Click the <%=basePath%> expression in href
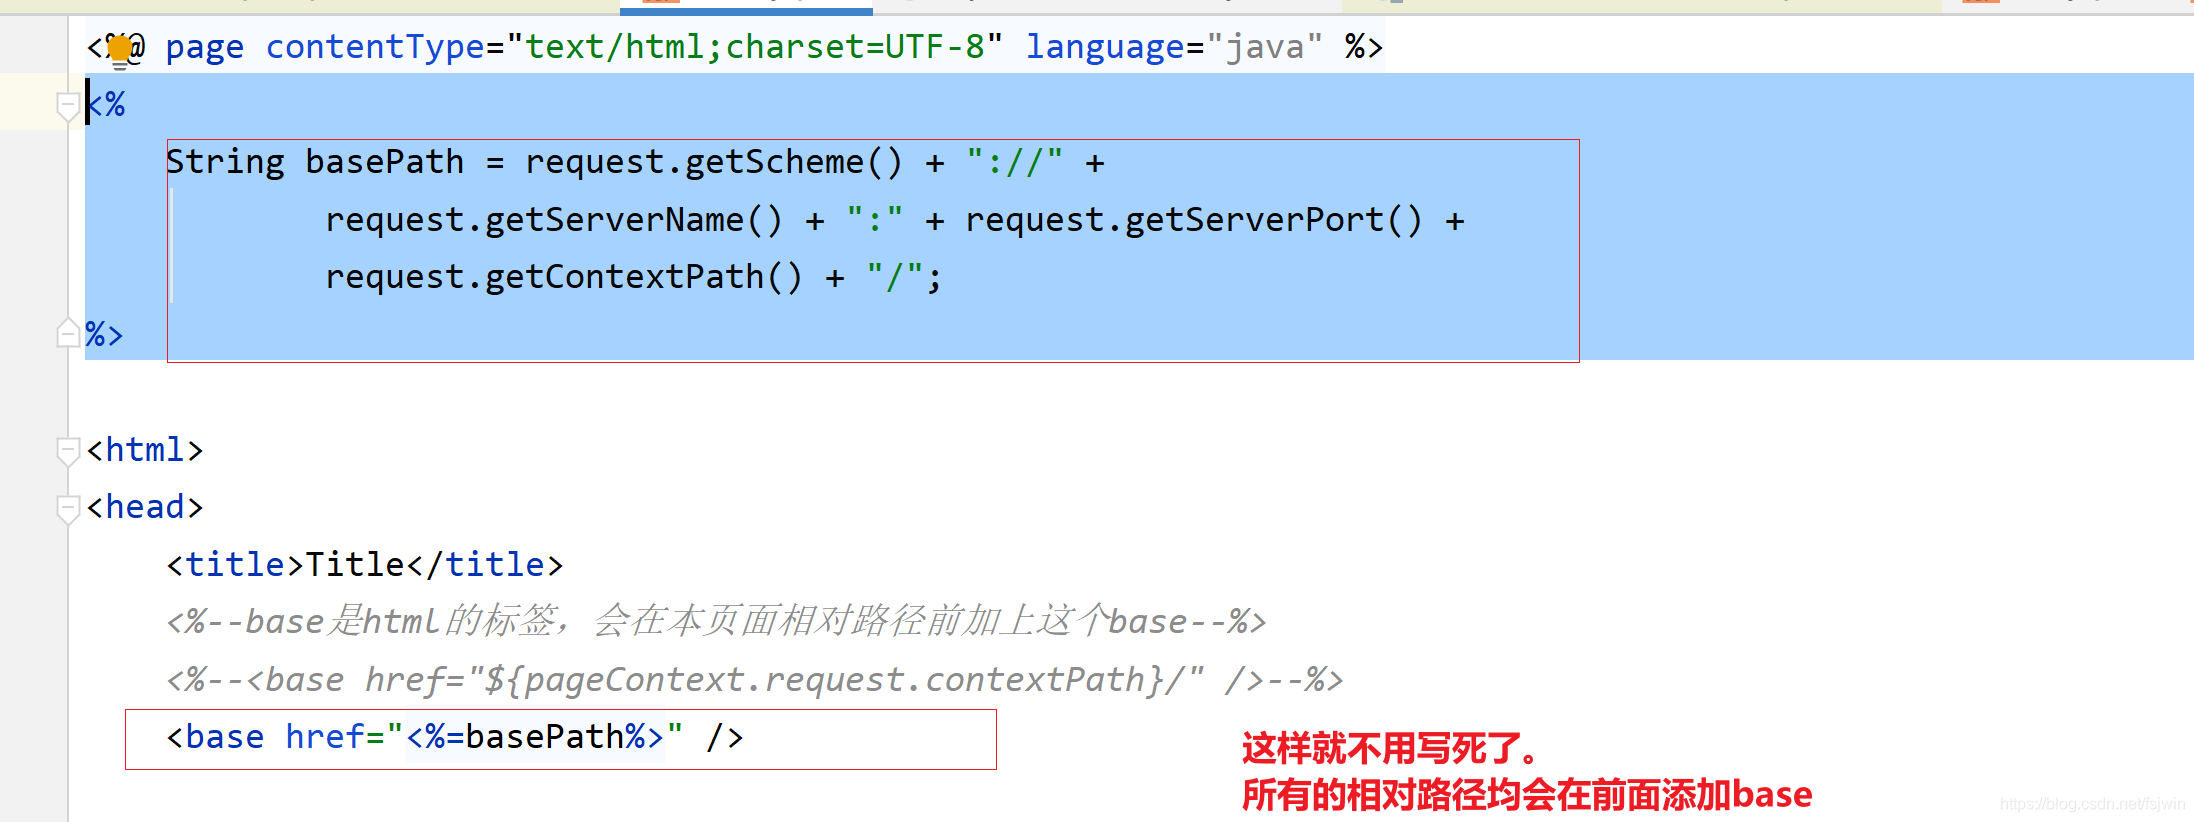Viewport: 2194px width, 822px height. point(535,737)
